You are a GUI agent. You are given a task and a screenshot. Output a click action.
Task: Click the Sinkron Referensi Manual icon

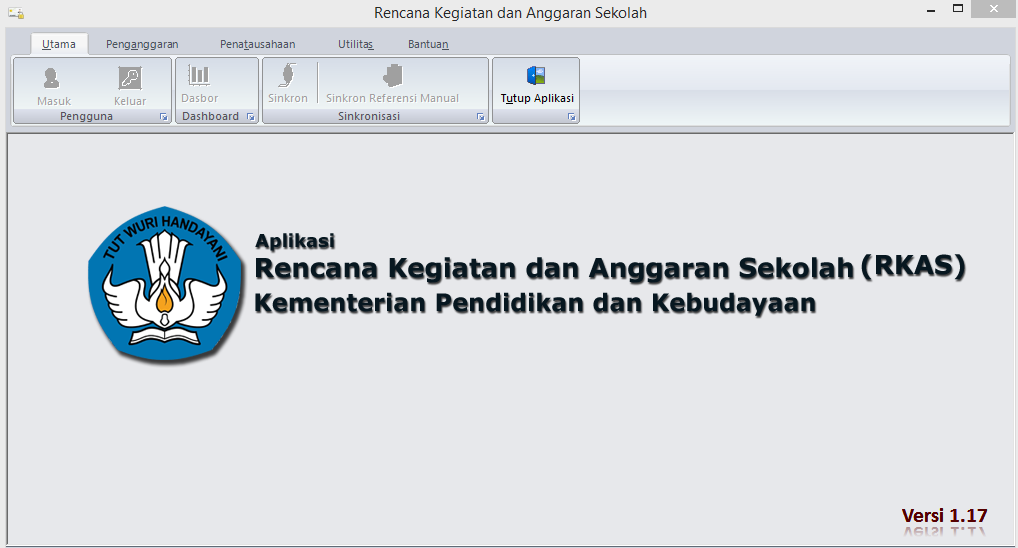[392, 75]
